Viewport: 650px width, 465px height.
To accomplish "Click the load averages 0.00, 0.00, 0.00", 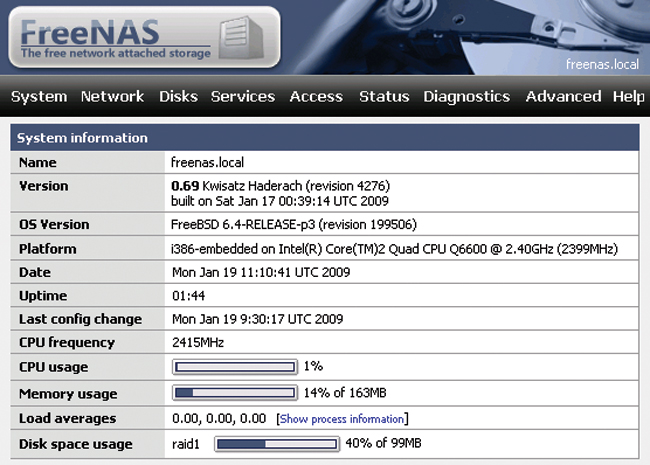I will (x=219, y=419).
